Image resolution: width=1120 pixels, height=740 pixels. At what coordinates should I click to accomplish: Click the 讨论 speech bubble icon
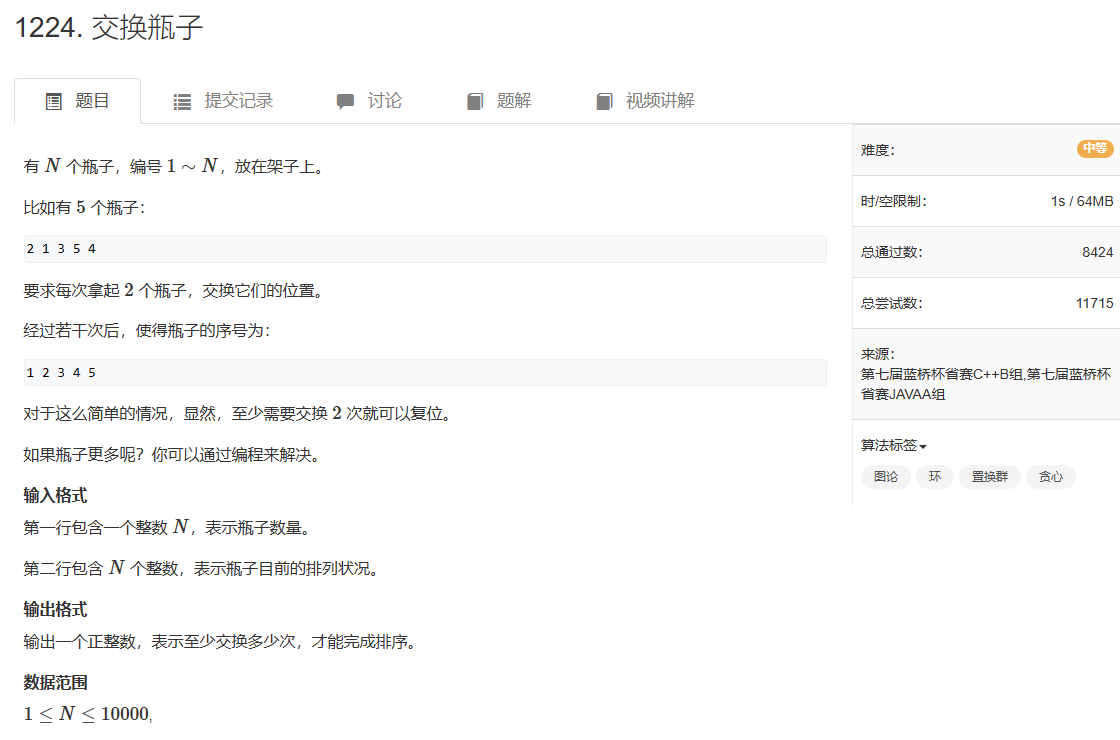tap(345, 101)
